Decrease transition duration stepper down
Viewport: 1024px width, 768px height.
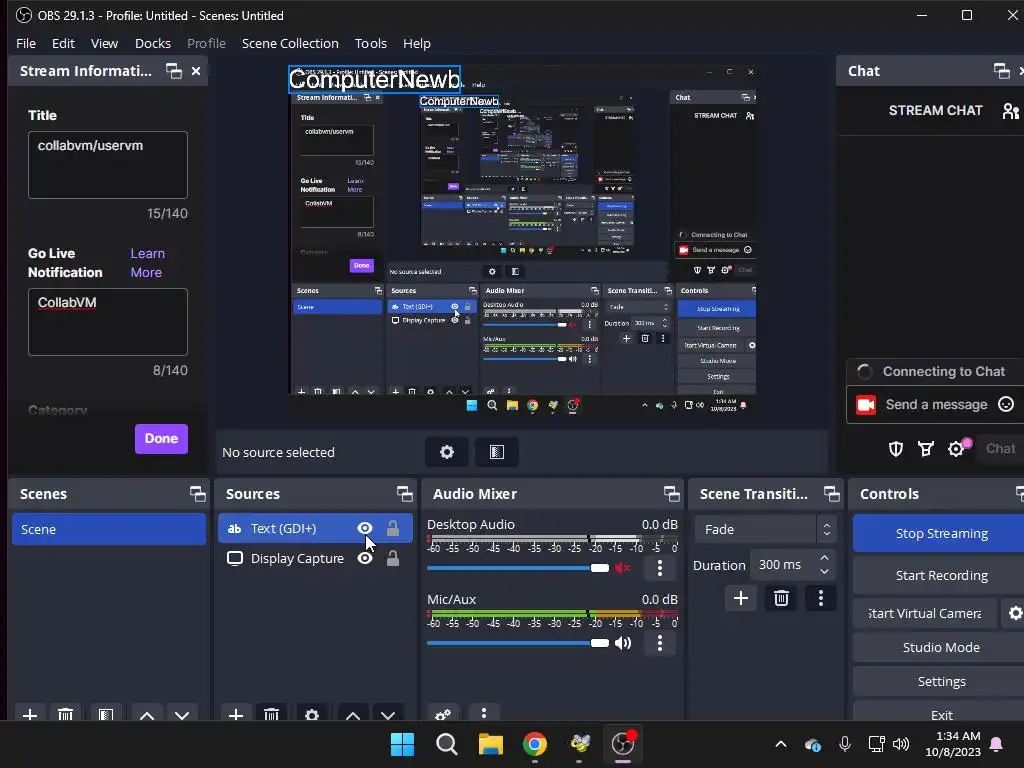tap(825, 572)
